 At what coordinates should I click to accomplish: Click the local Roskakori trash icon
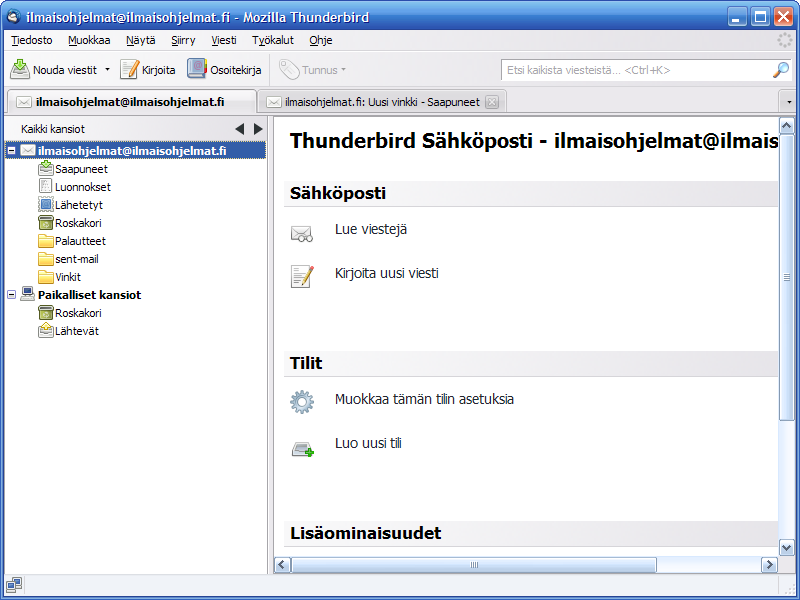[45, 313]
